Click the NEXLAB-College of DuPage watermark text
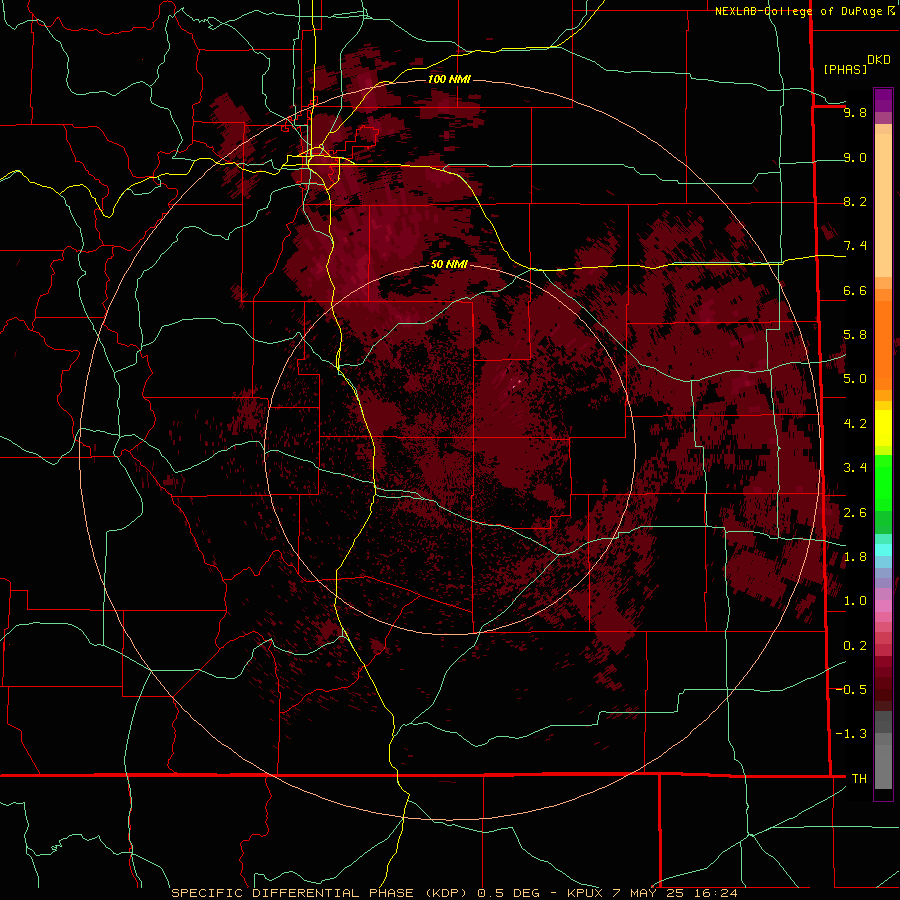 798,11
